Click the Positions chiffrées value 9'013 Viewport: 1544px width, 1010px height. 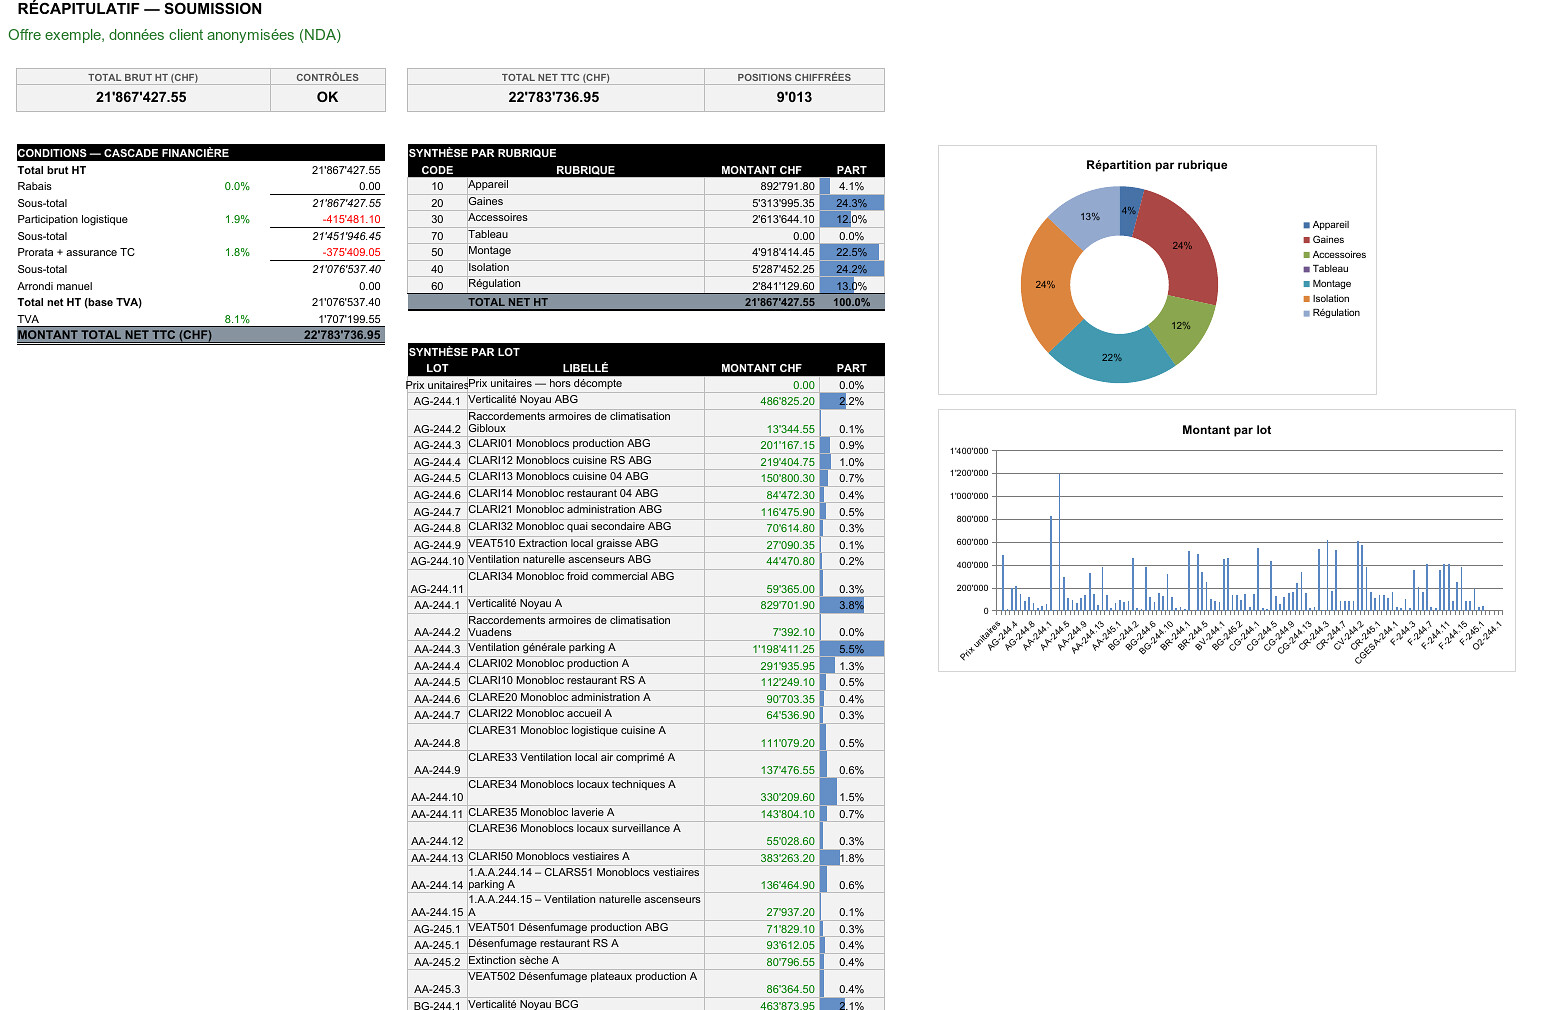click(x=794, y=97)
